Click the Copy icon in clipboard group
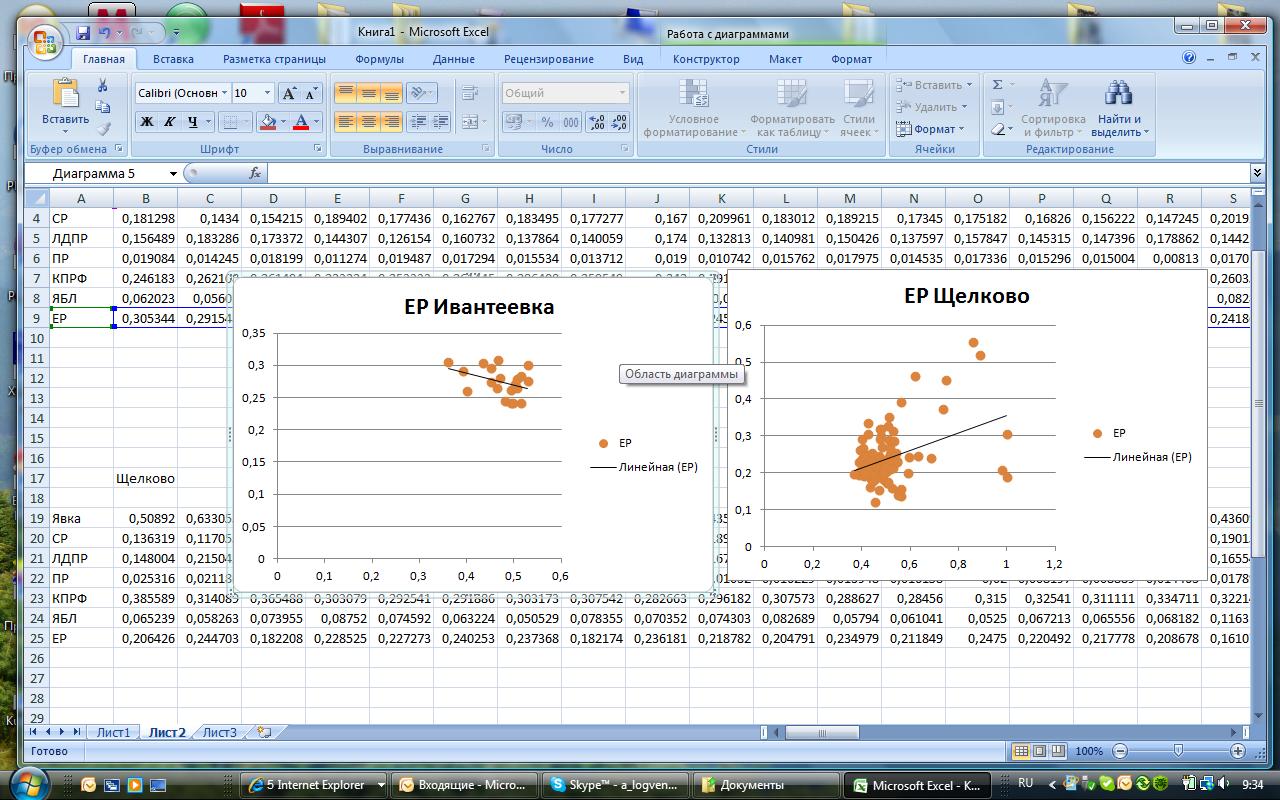The image size is (1280, 800). click(x=102, y=108)
